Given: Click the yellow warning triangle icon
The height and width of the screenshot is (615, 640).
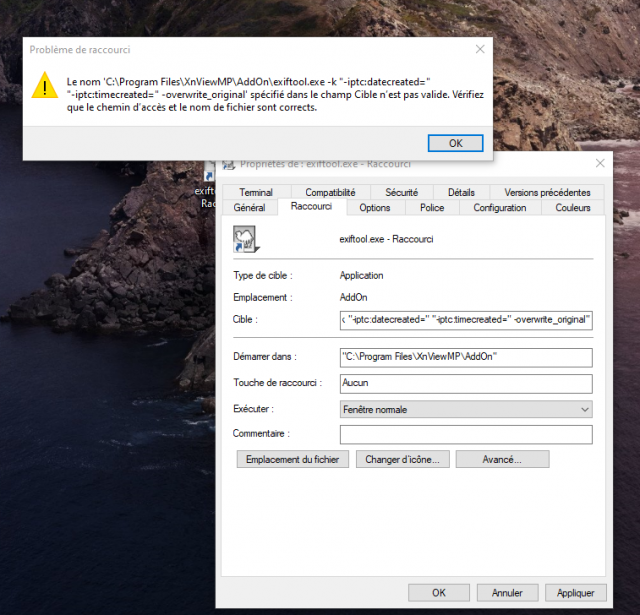Looking at the screenshot, I should click(x=44, y=85).
